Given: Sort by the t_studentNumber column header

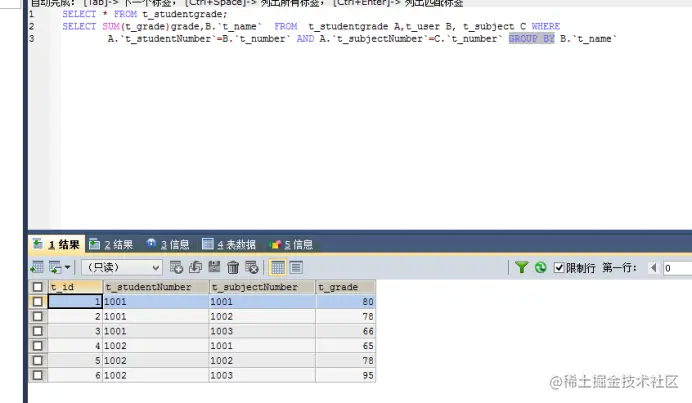Looking at the screenshot, I should 156,287.
